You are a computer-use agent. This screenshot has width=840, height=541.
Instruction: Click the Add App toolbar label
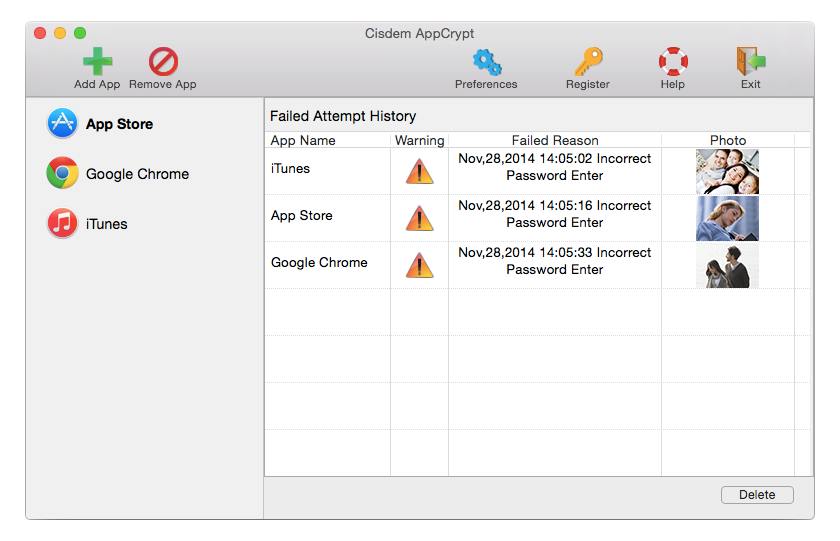tap(97, 84)
